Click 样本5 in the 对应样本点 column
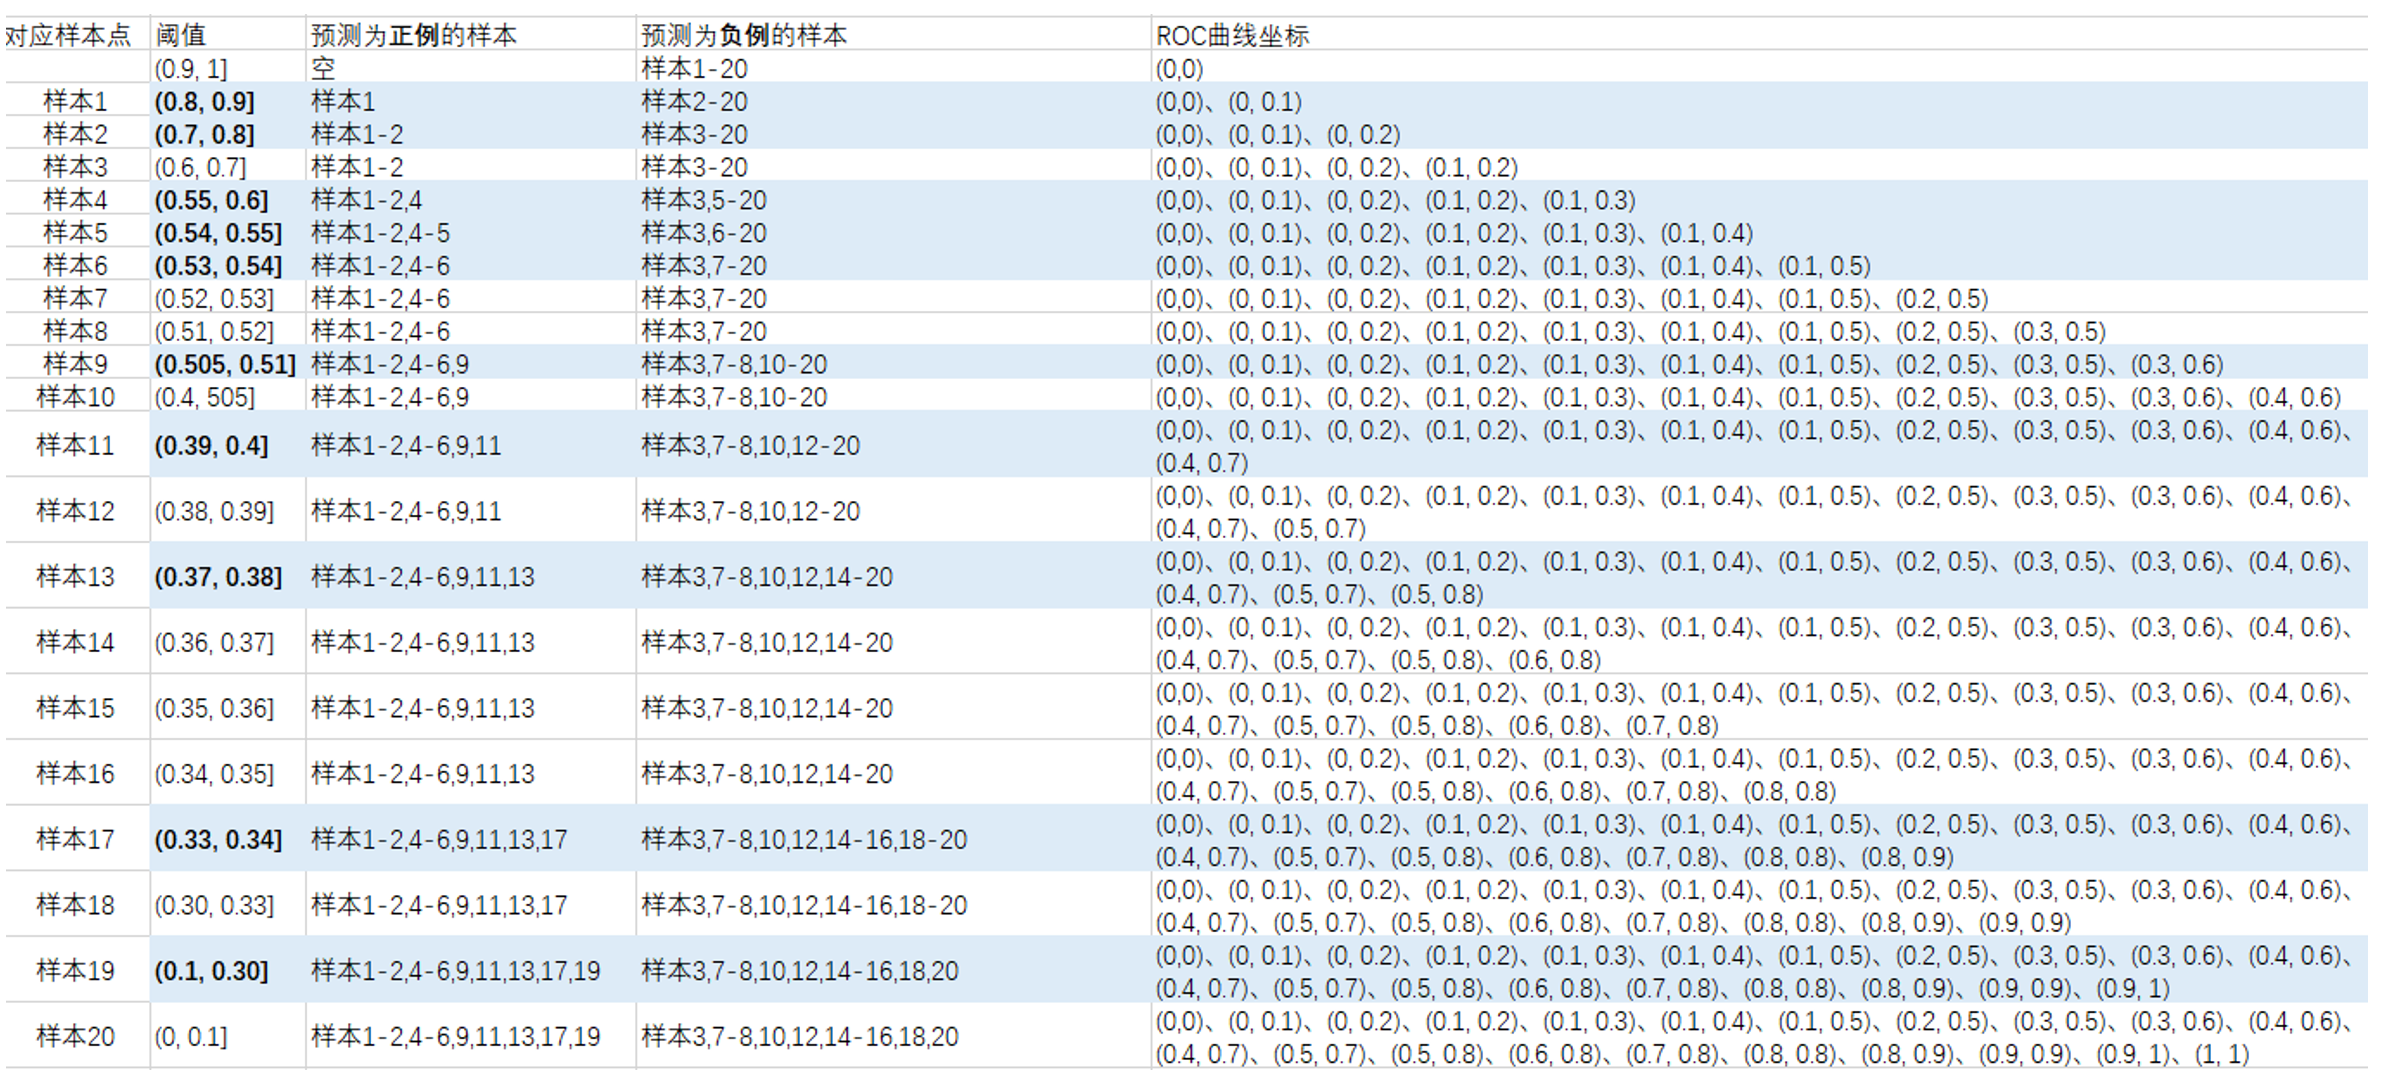Viewport: 2386px width, 1081px height. 75,233
